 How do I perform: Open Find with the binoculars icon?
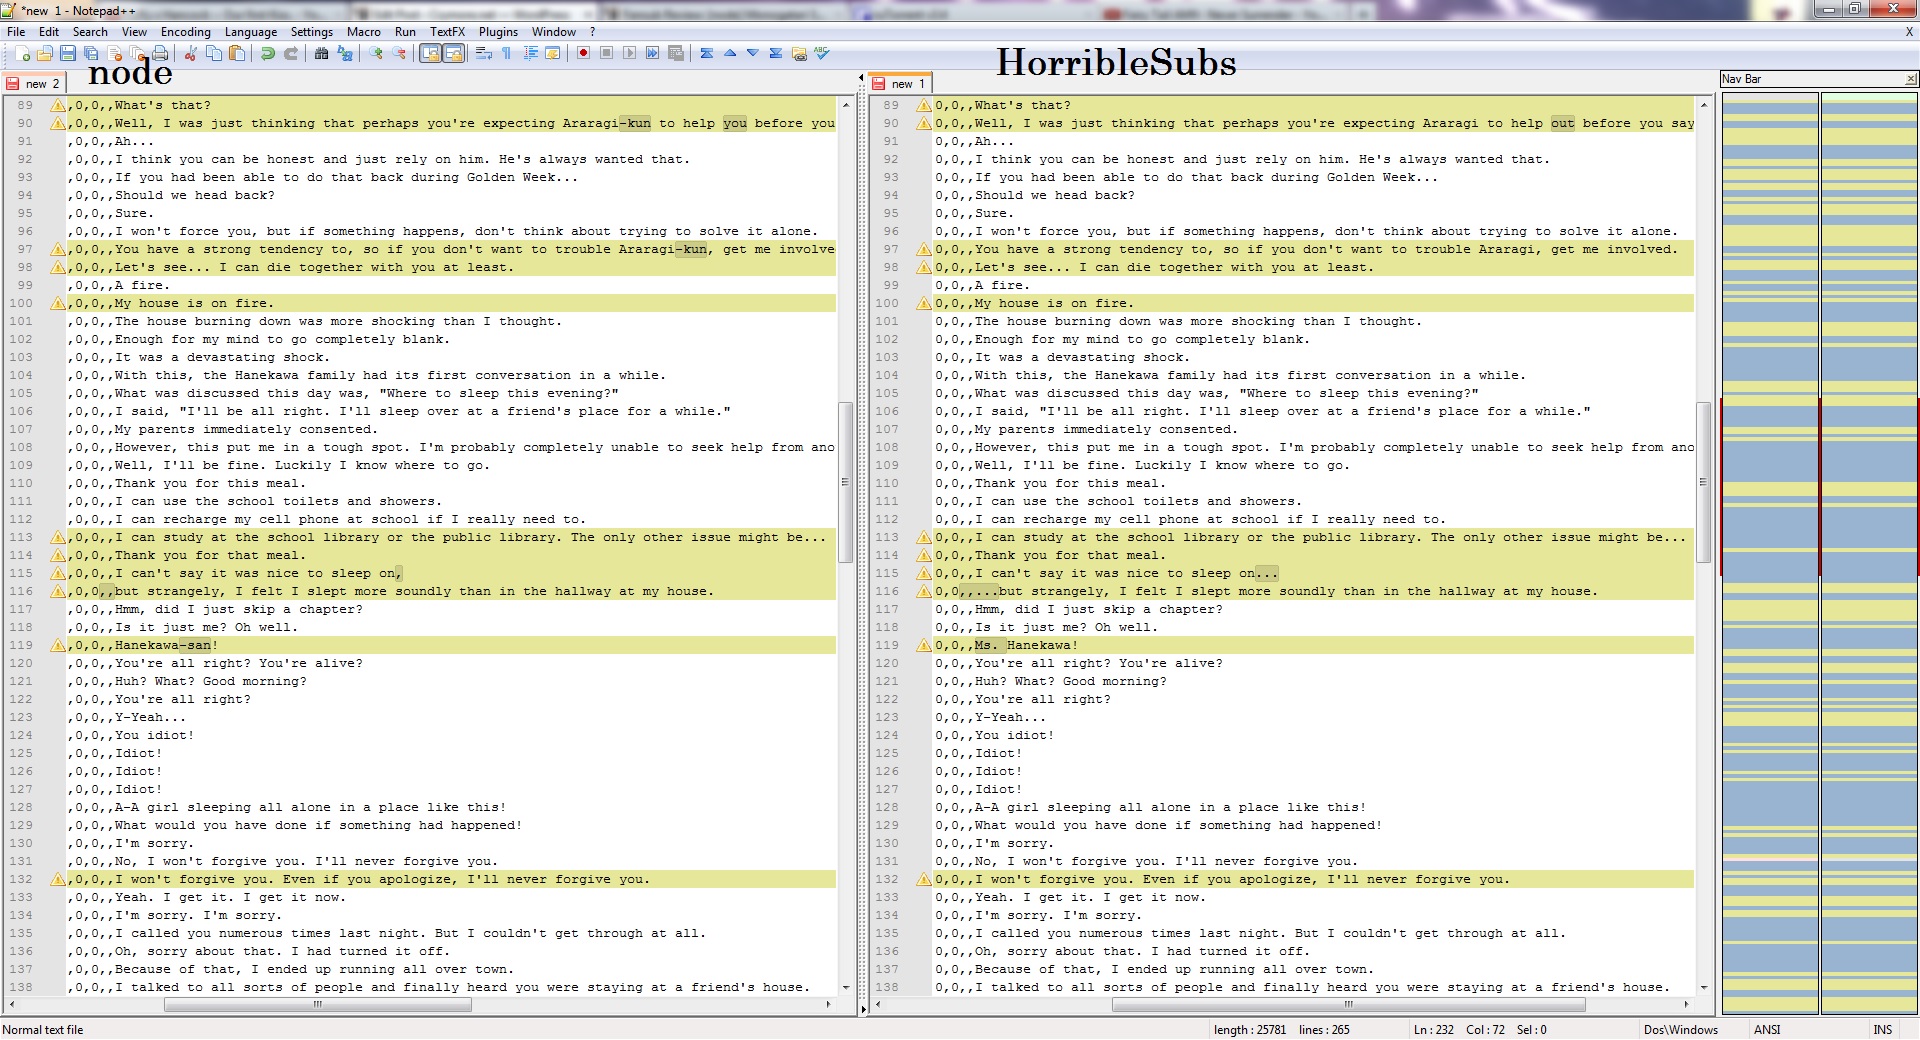[x=321, y=53]
